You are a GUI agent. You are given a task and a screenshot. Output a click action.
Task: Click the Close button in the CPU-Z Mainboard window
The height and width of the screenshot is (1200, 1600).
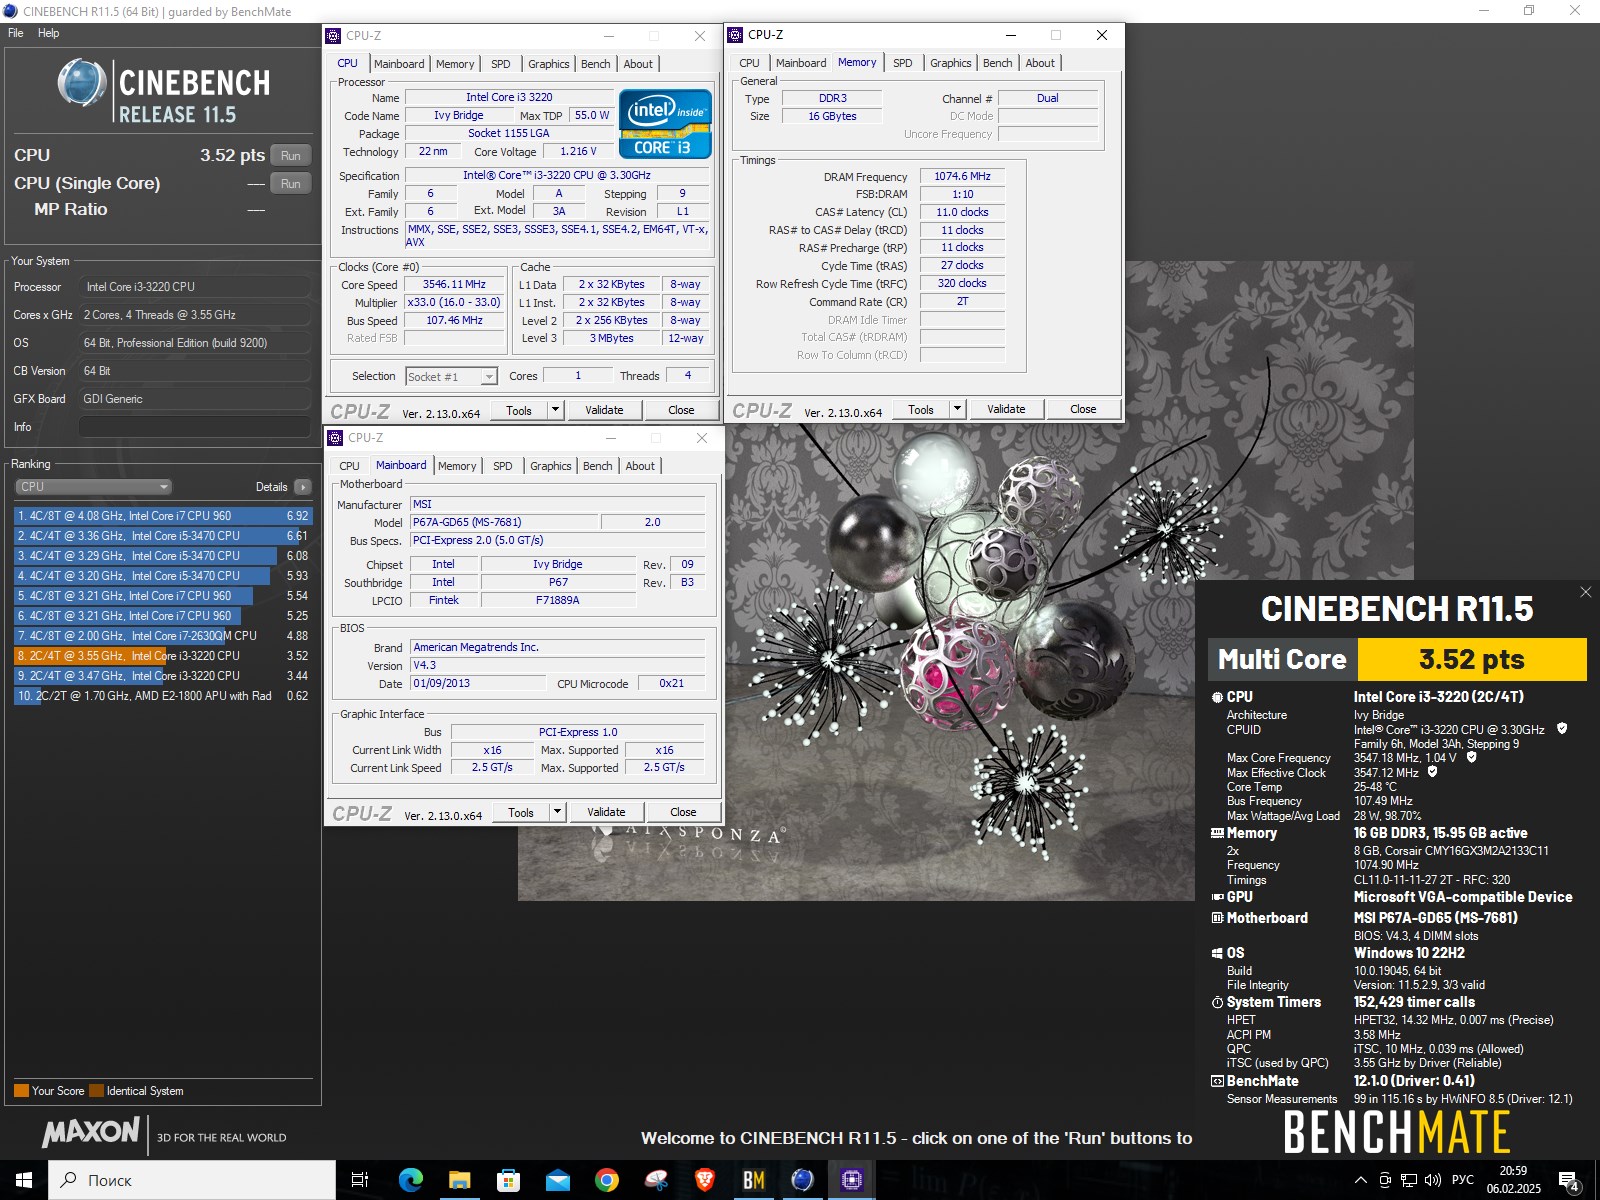[683, 812]
